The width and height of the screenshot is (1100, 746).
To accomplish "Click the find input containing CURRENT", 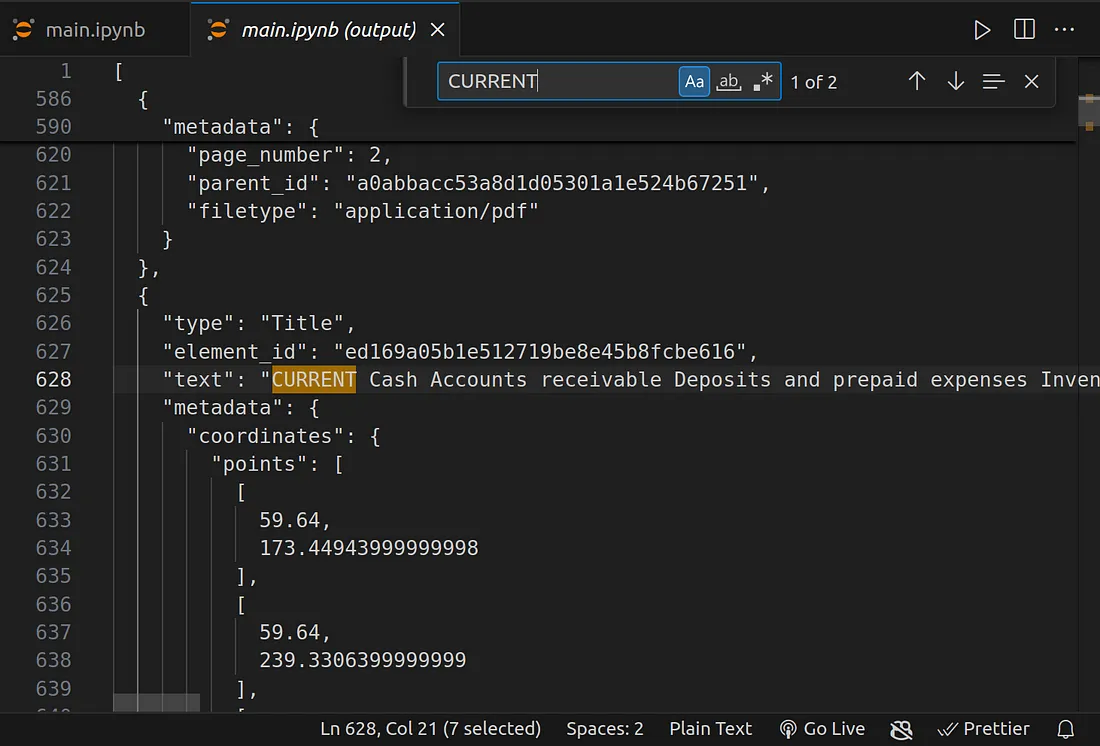I will point(555,82).
